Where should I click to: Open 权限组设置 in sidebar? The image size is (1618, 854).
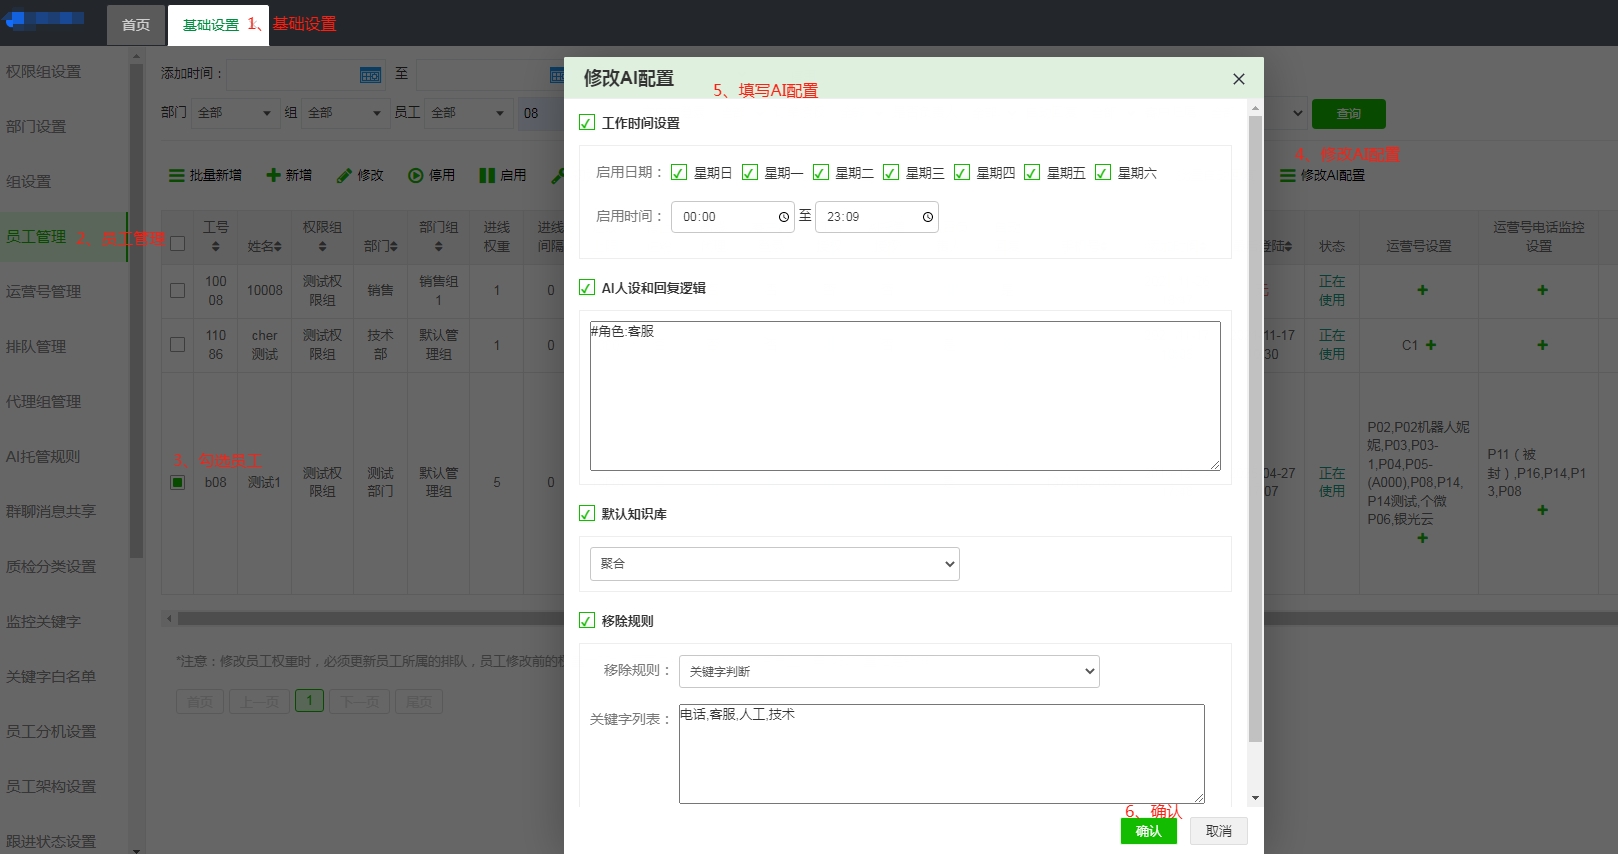tap(44, 72)
